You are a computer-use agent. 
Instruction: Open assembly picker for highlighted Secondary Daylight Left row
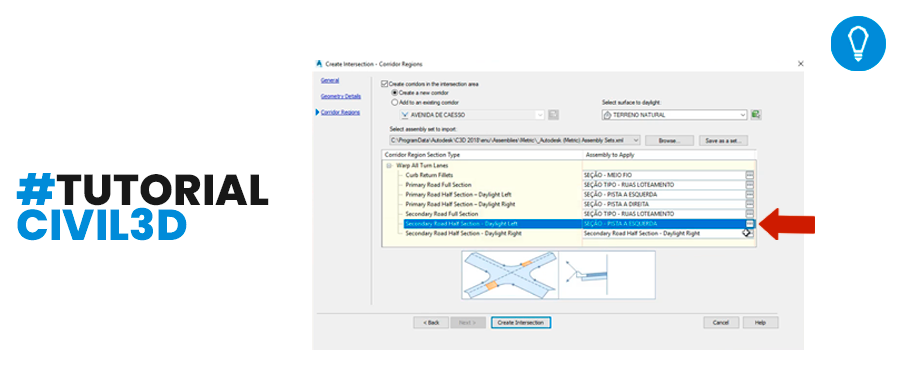[750, 223]
